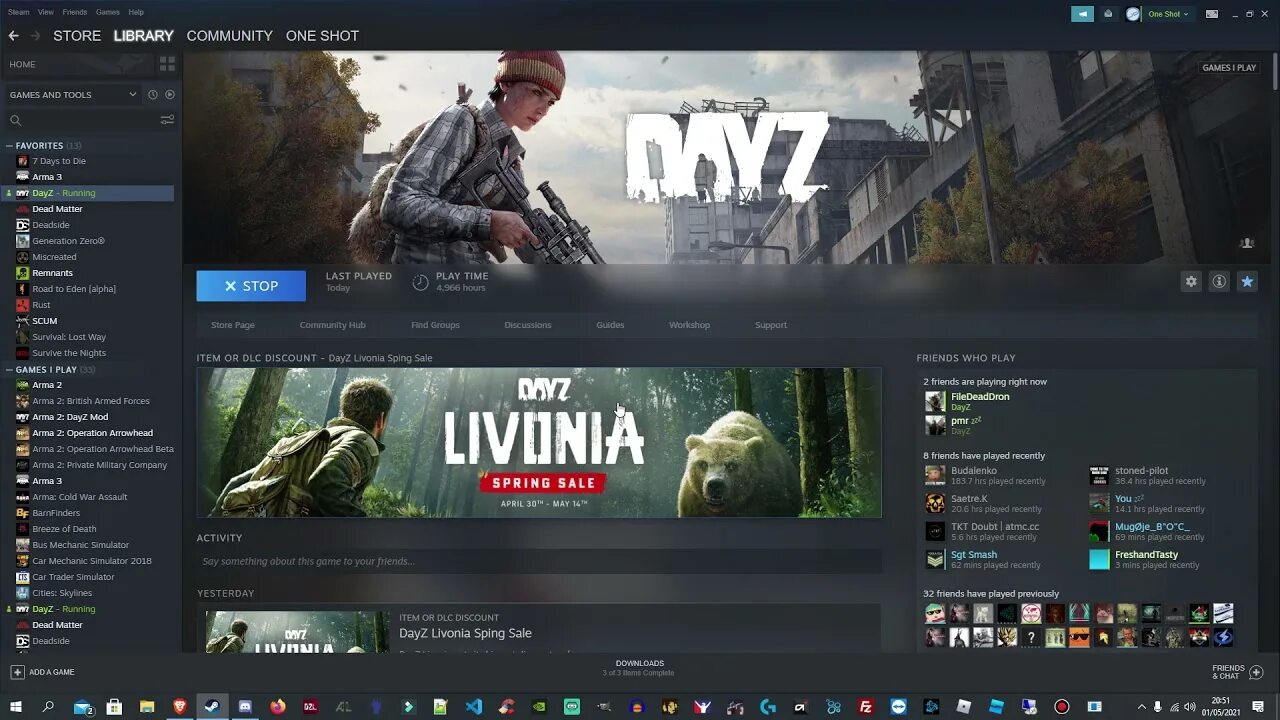Open the View menu

click(x=46, y=12)
